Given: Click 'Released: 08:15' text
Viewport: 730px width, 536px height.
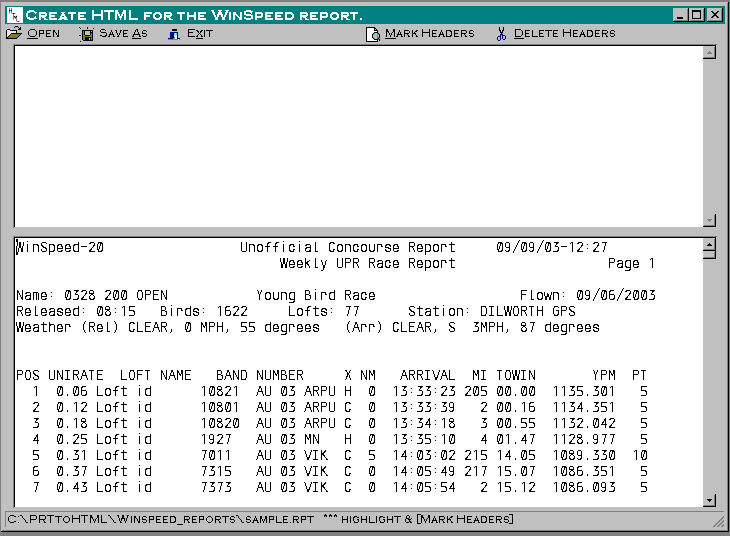Looking at the screenshot, I should (x=76, y=311).
